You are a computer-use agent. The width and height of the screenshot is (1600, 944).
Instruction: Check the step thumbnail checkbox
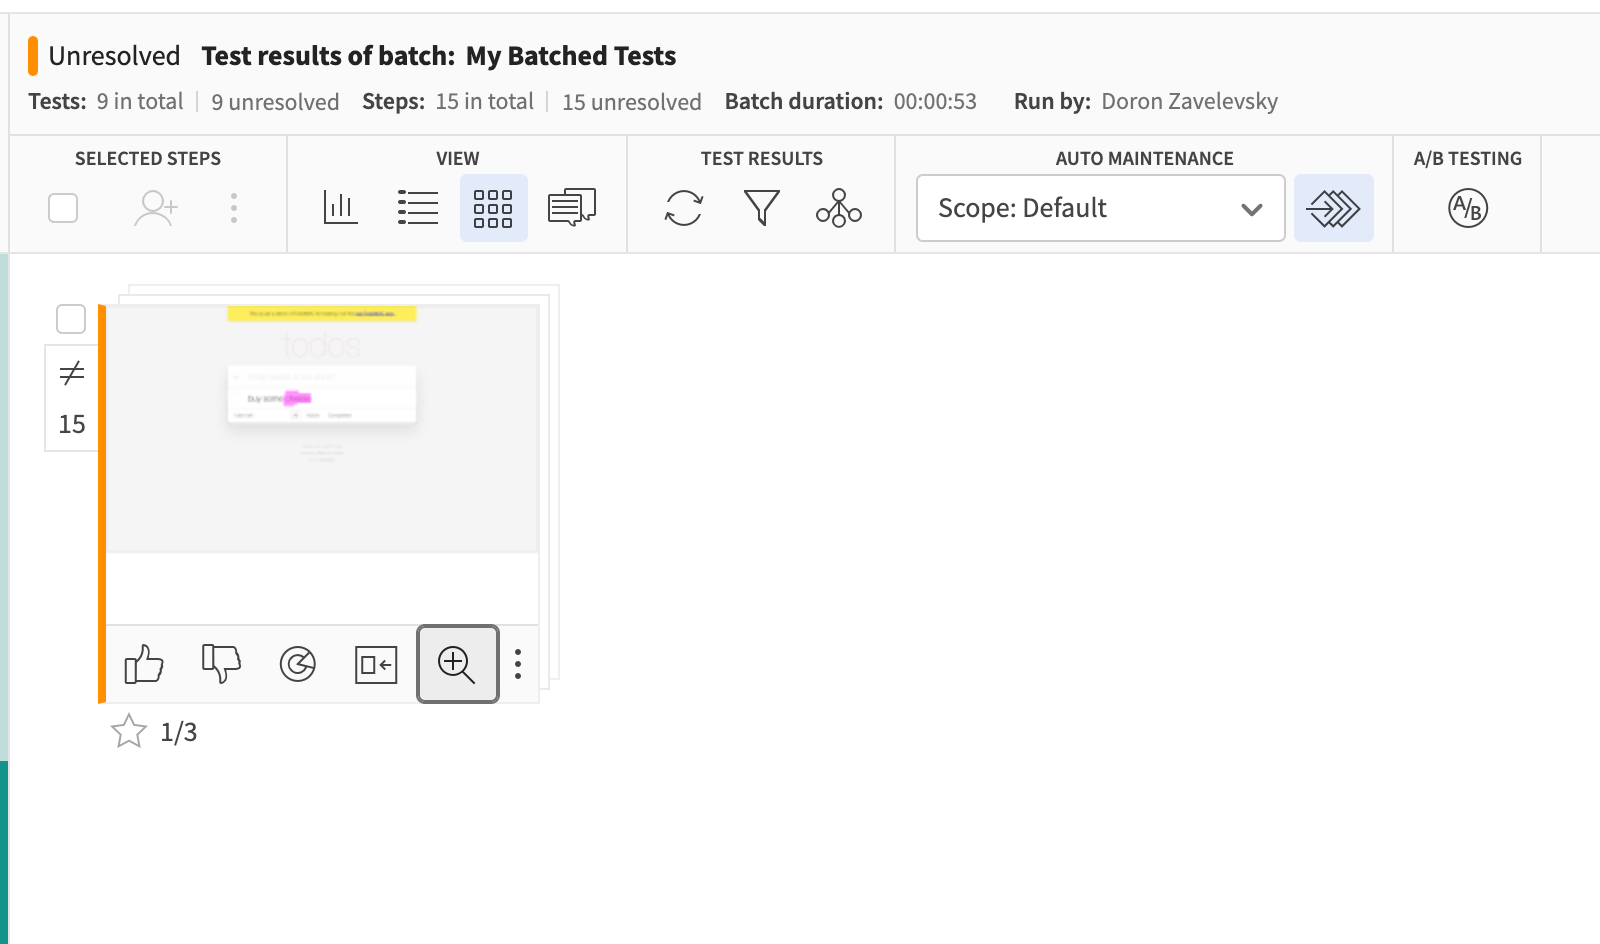71,319
